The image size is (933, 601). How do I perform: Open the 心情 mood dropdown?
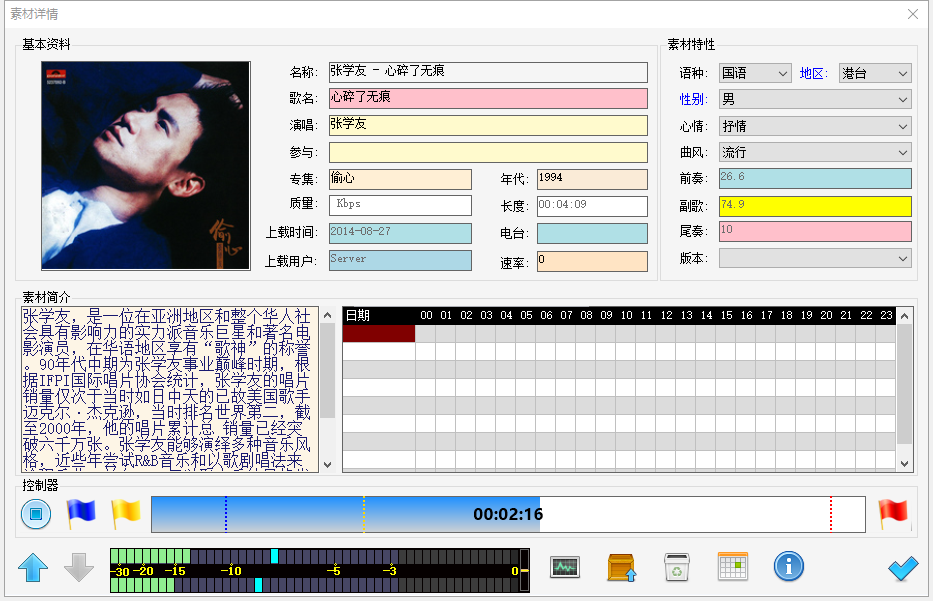coord(815,126)
